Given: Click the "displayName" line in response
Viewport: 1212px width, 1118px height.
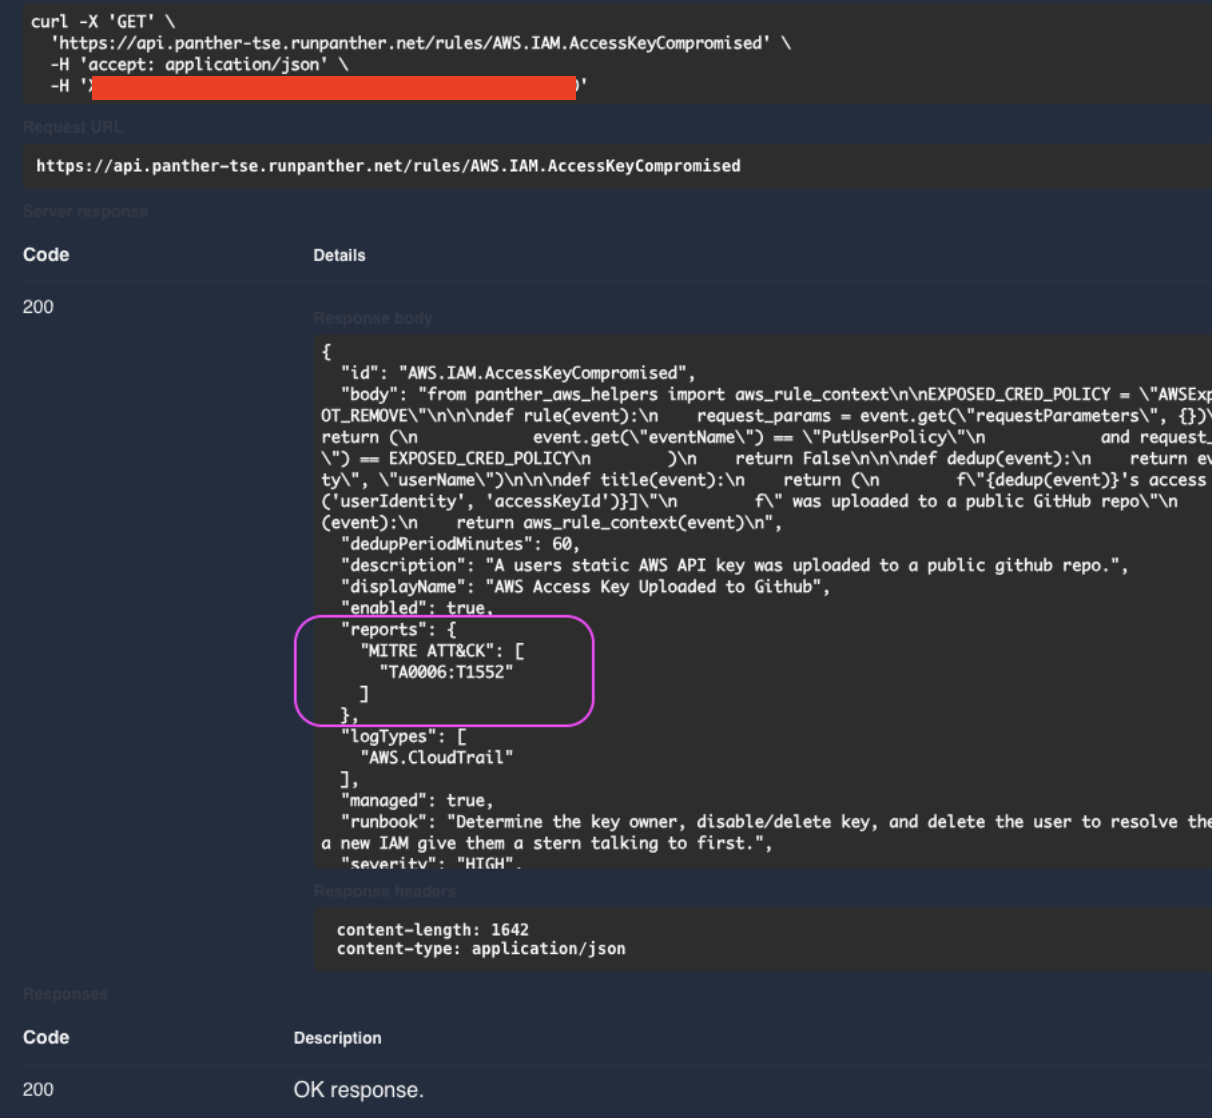Looking at the screenshot, I should point(585,586).
